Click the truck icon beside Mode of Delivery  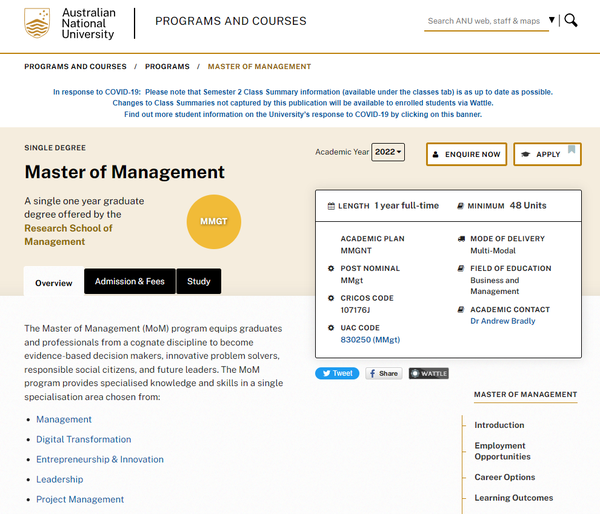pos(461,239)
